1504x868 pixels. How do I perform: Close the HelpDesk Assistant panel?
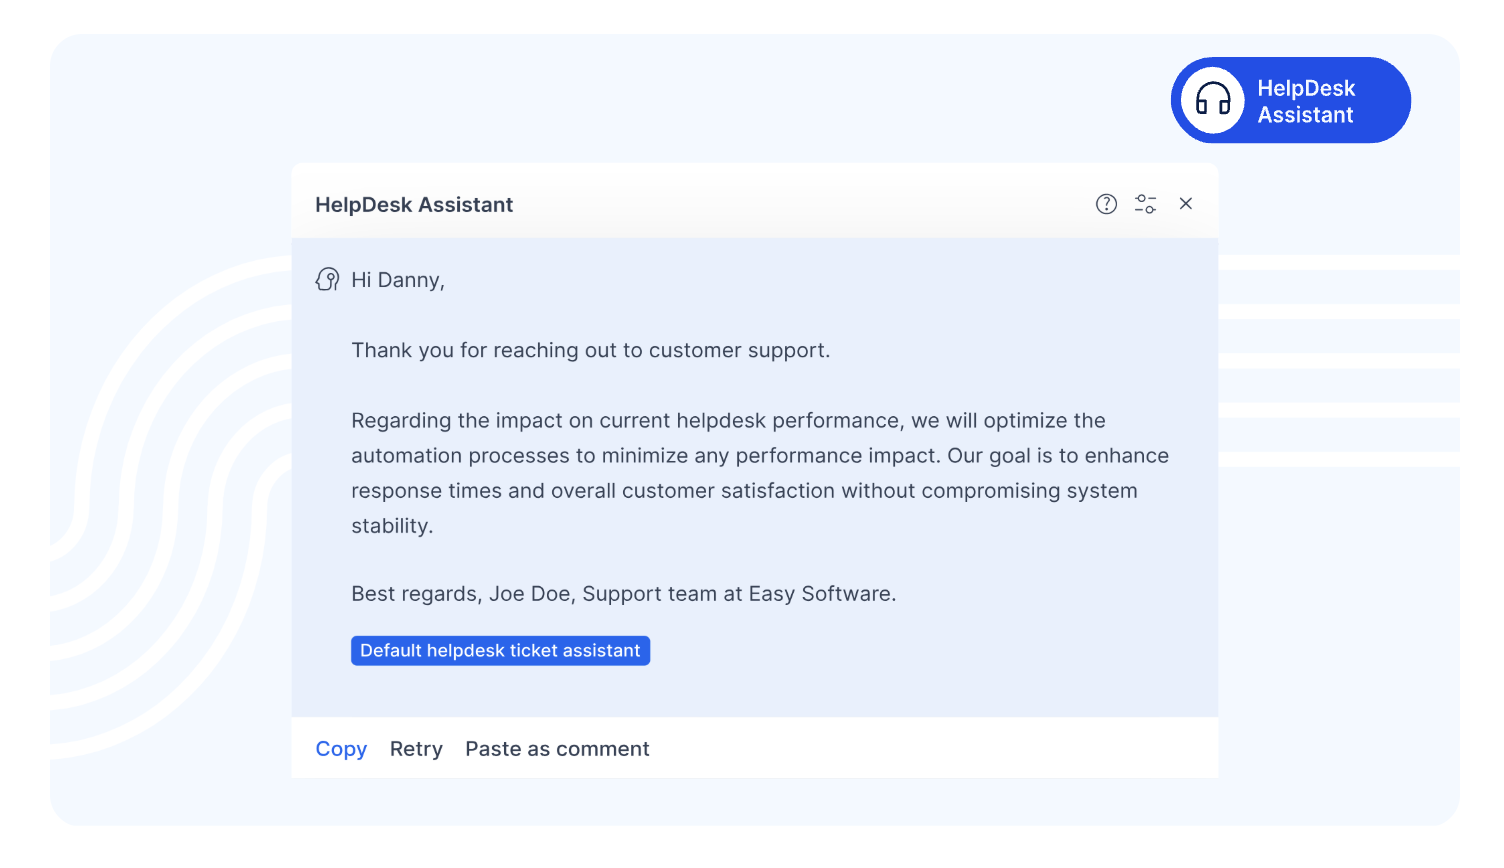point(1186,204)
